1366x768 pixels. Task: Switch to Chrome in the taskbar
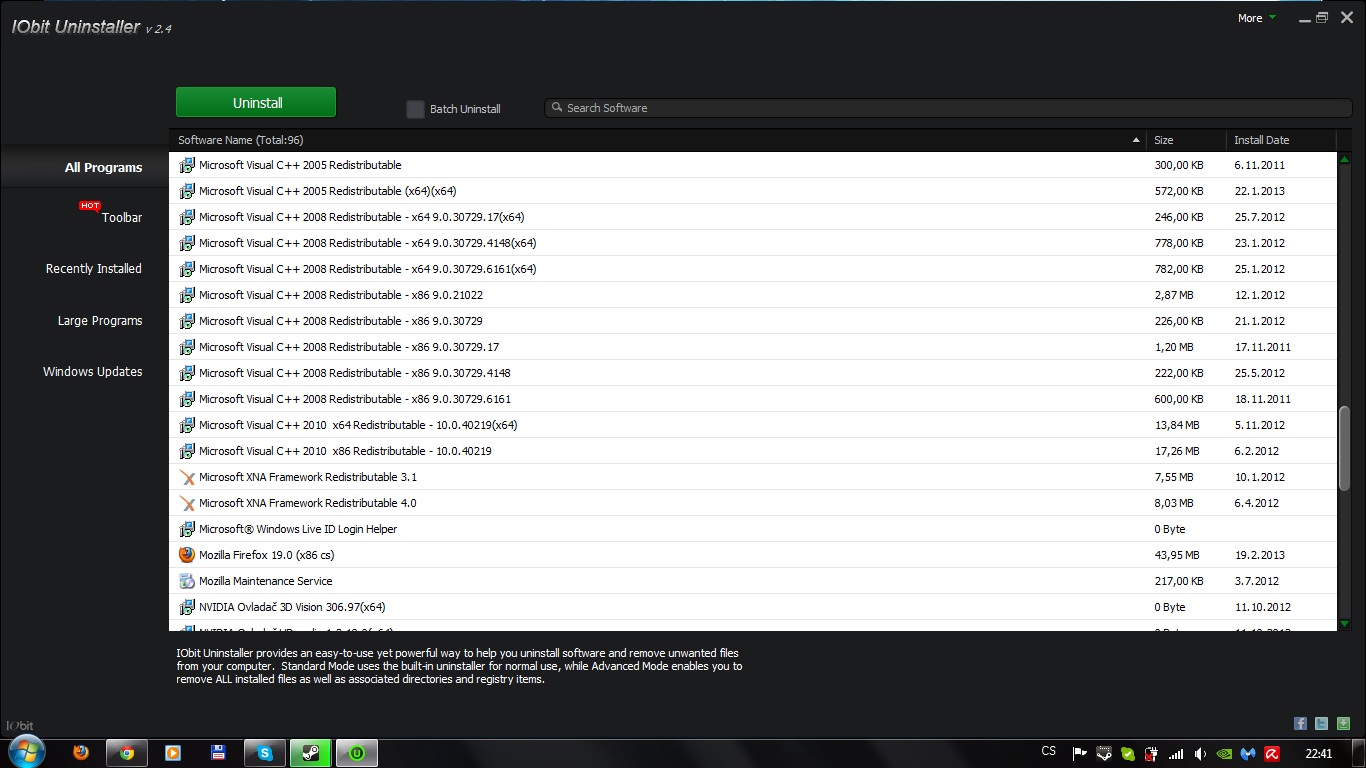[127, 753]
